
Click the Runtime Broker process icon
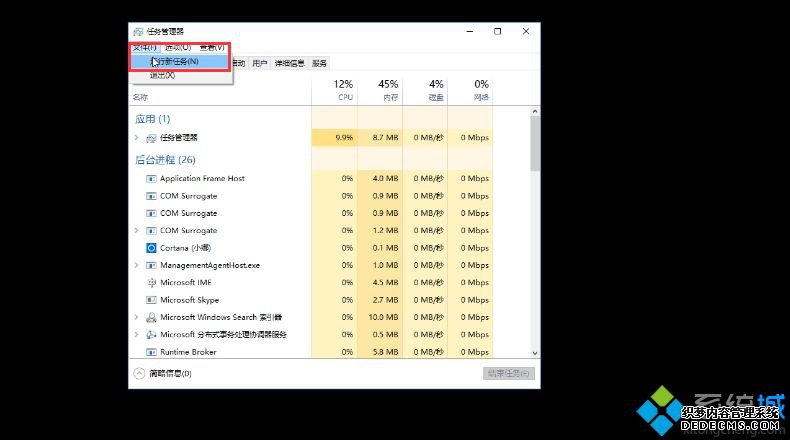(151, 352)
